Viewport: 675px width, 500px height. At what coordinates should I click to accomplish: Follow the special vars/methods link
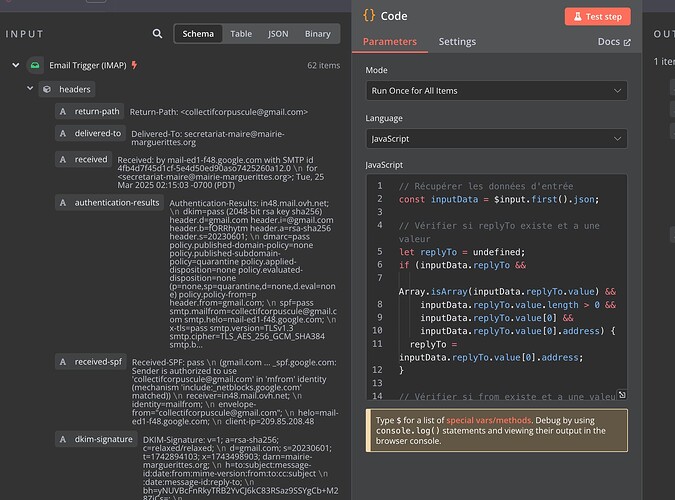(489, 420)
